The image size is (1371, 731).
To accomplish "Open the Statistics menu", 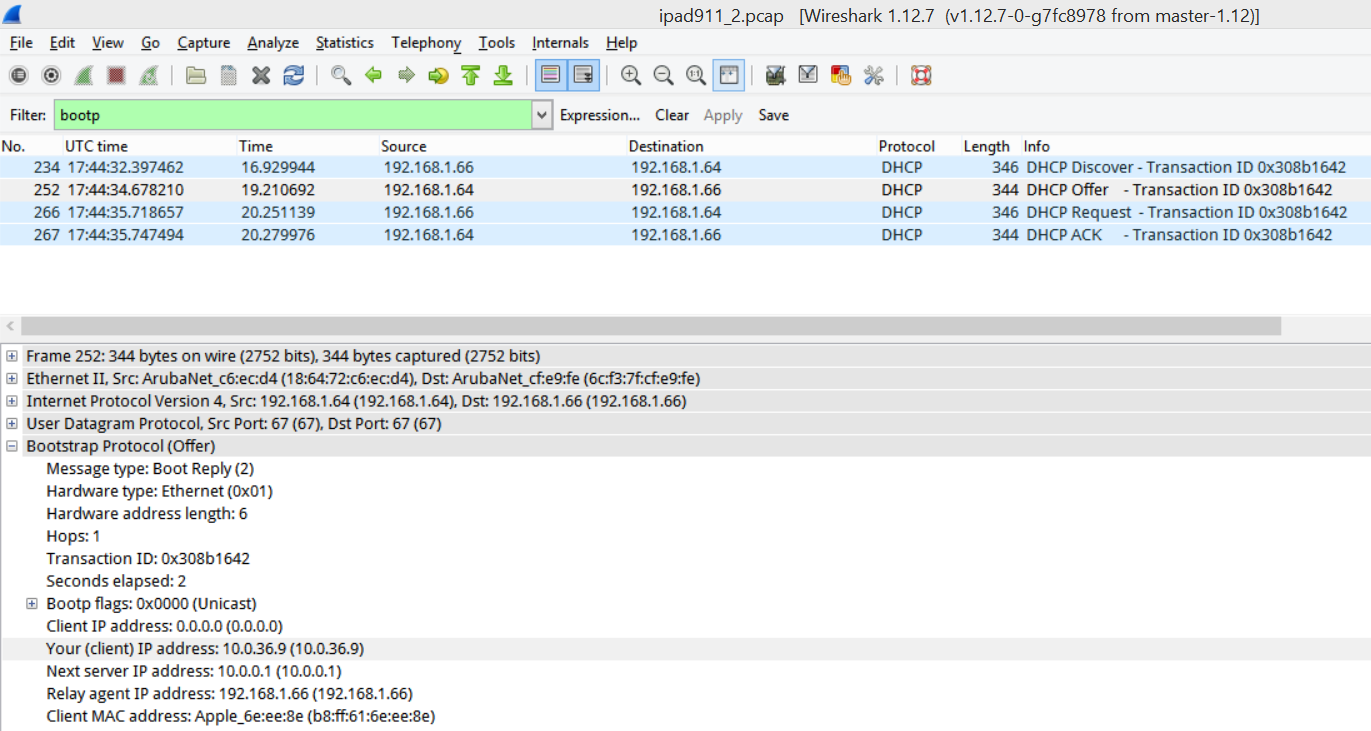I will pyautogui.click(x=345, y=43).
